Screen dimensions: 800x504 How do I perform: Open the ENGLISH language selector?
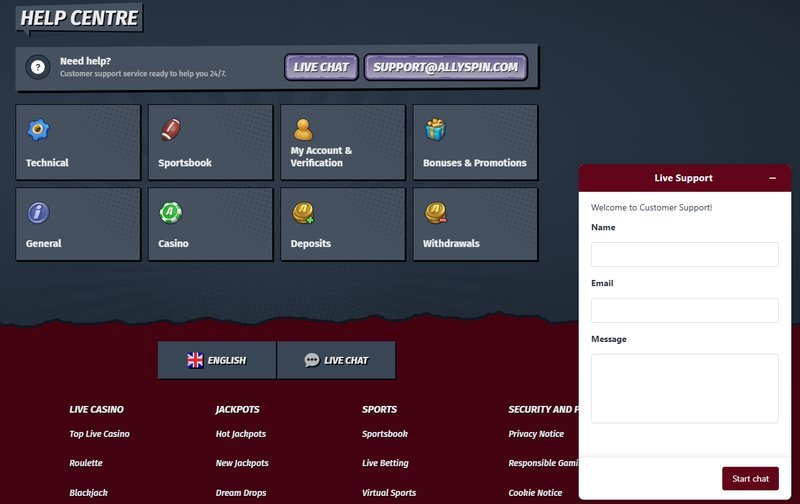point(217,360)
